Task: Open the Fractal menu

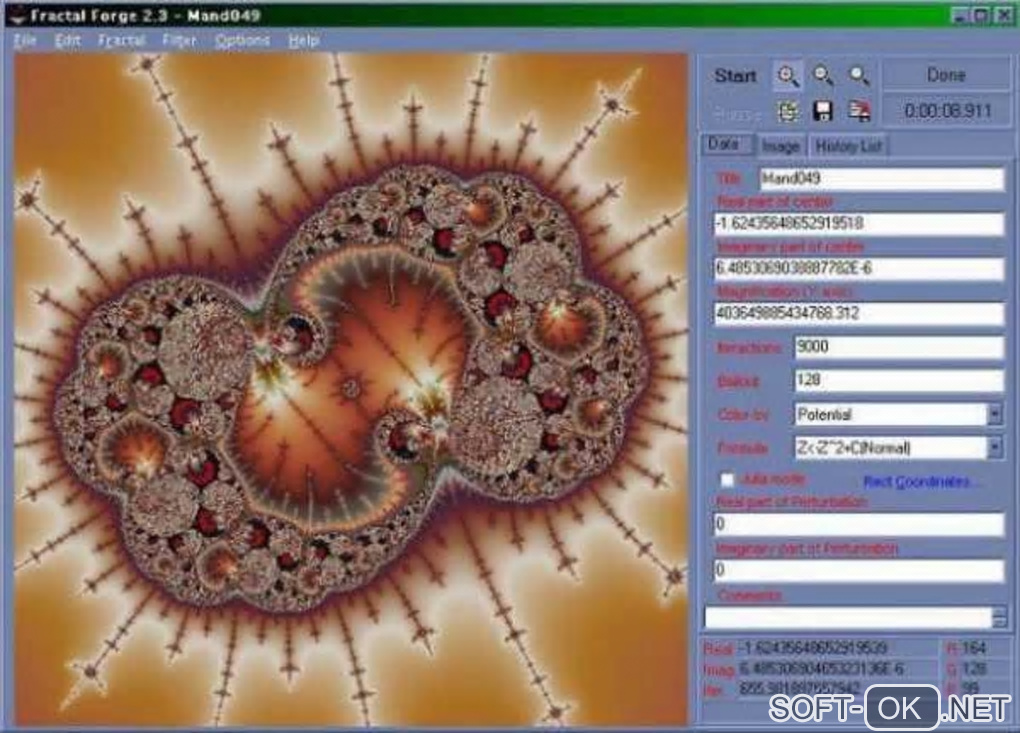Action: pyautogui.click(x=122, y=40)
